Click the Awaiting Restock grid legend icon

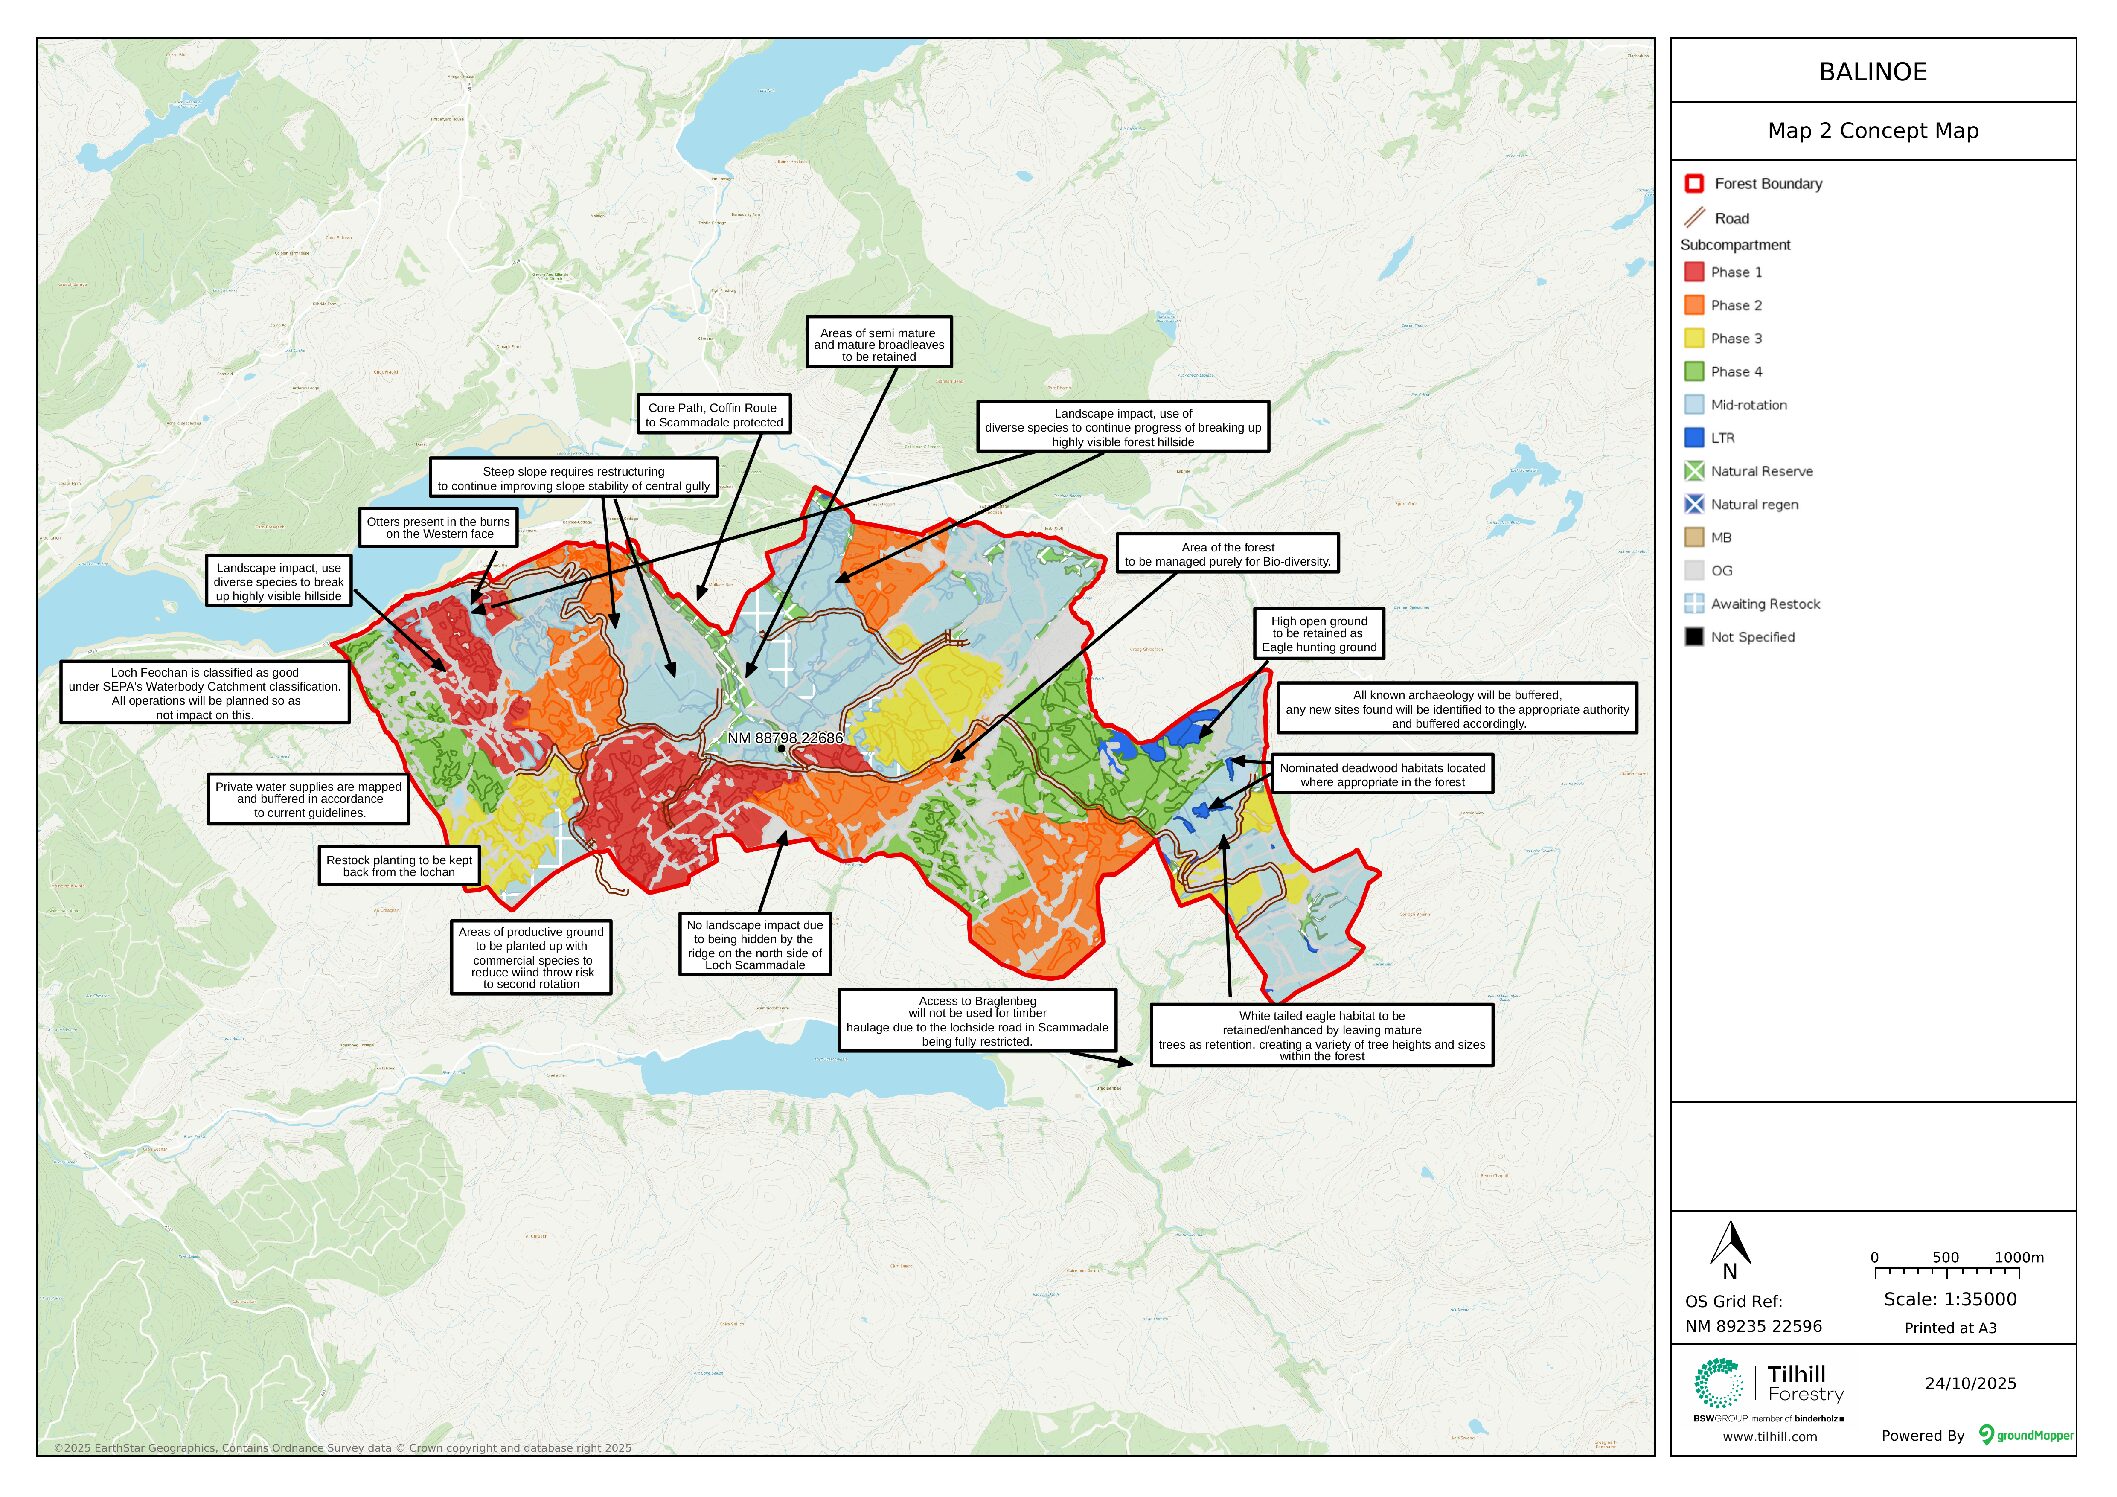tap(1693, 604)
